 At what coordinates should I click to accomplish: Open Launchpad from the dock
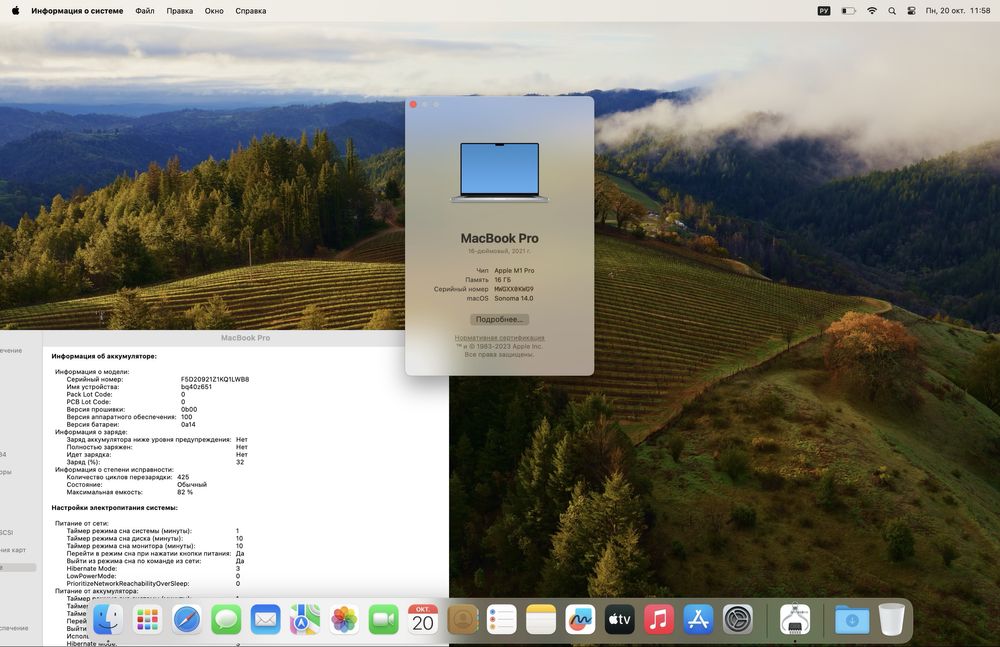pyautogui.click(x=148, y=620)
